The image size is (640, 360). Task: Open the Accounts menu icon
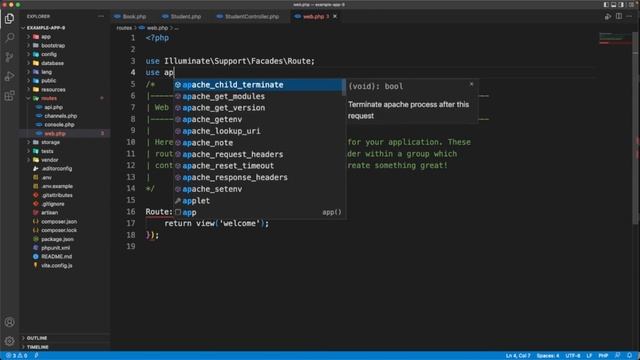click(x=9, y=322)
